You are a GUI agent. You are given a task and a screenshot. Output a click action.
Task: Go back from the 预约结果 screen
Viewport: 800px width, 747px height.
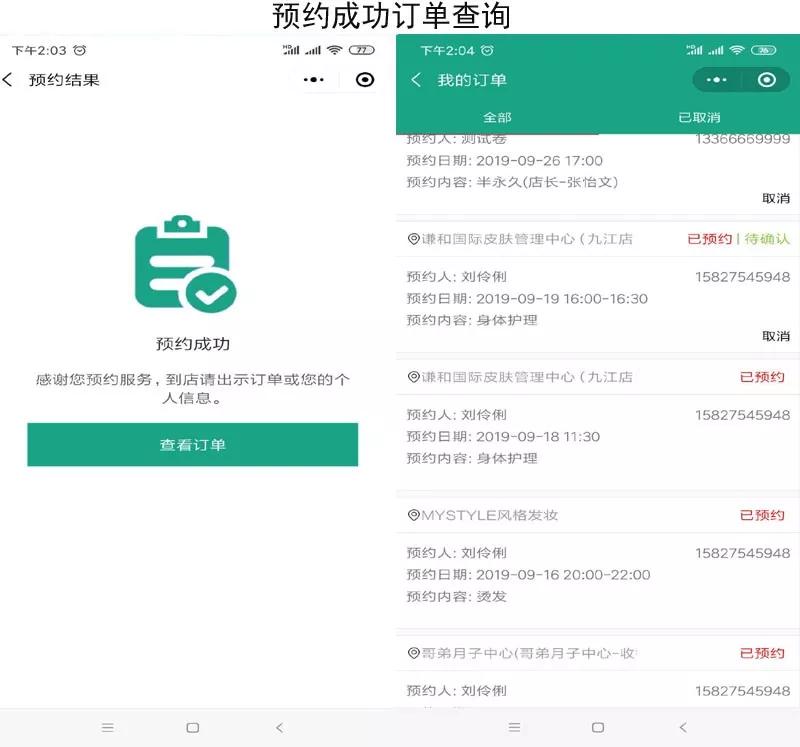(x=7, y=80)
